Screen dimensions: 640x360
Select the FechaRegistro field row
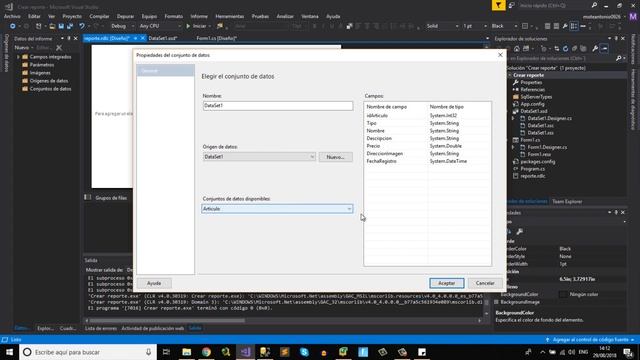pyautogui.click(x=427, y=161)
